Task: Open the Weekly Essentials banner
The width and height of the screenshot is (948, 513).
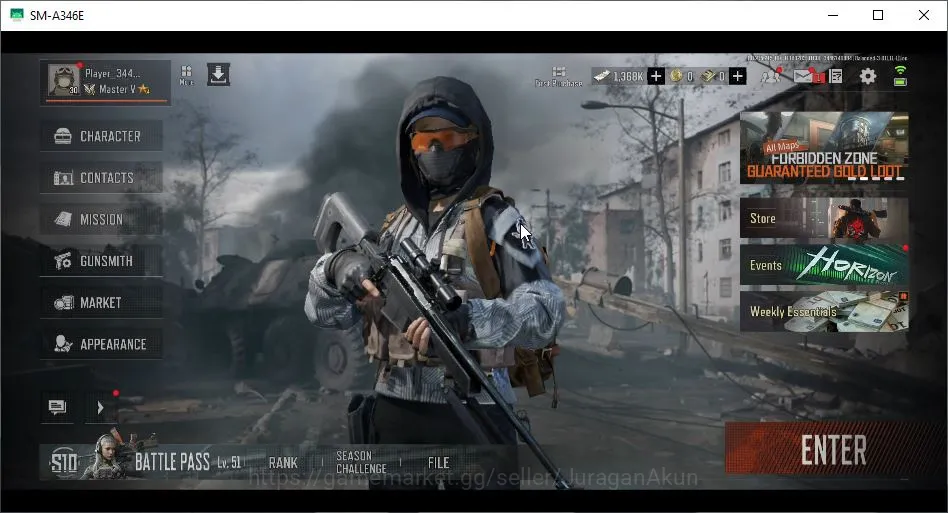Action: coord(824,312)
